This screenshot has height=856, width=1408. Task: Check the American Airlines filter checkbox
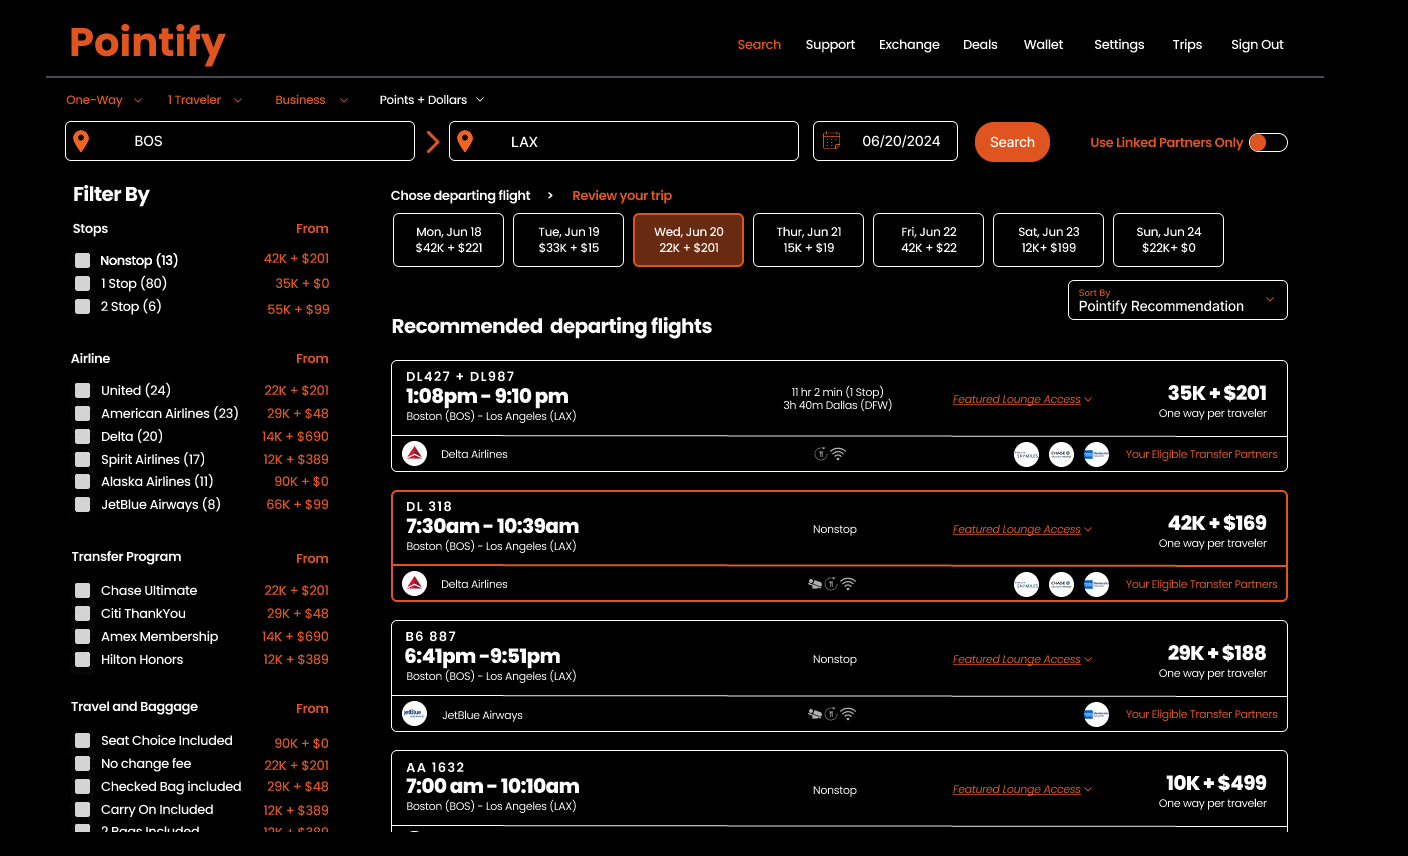coord(82,413)
